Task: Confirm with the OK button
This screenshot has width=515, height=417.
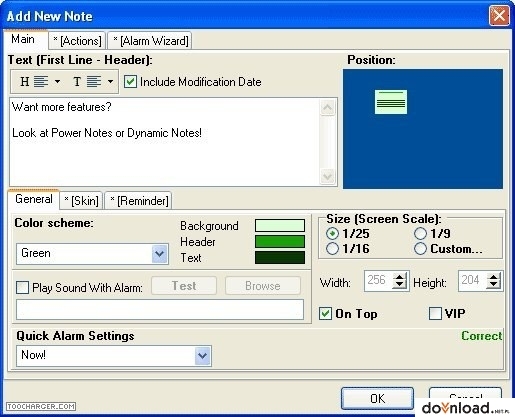Action: pos(377,398)
